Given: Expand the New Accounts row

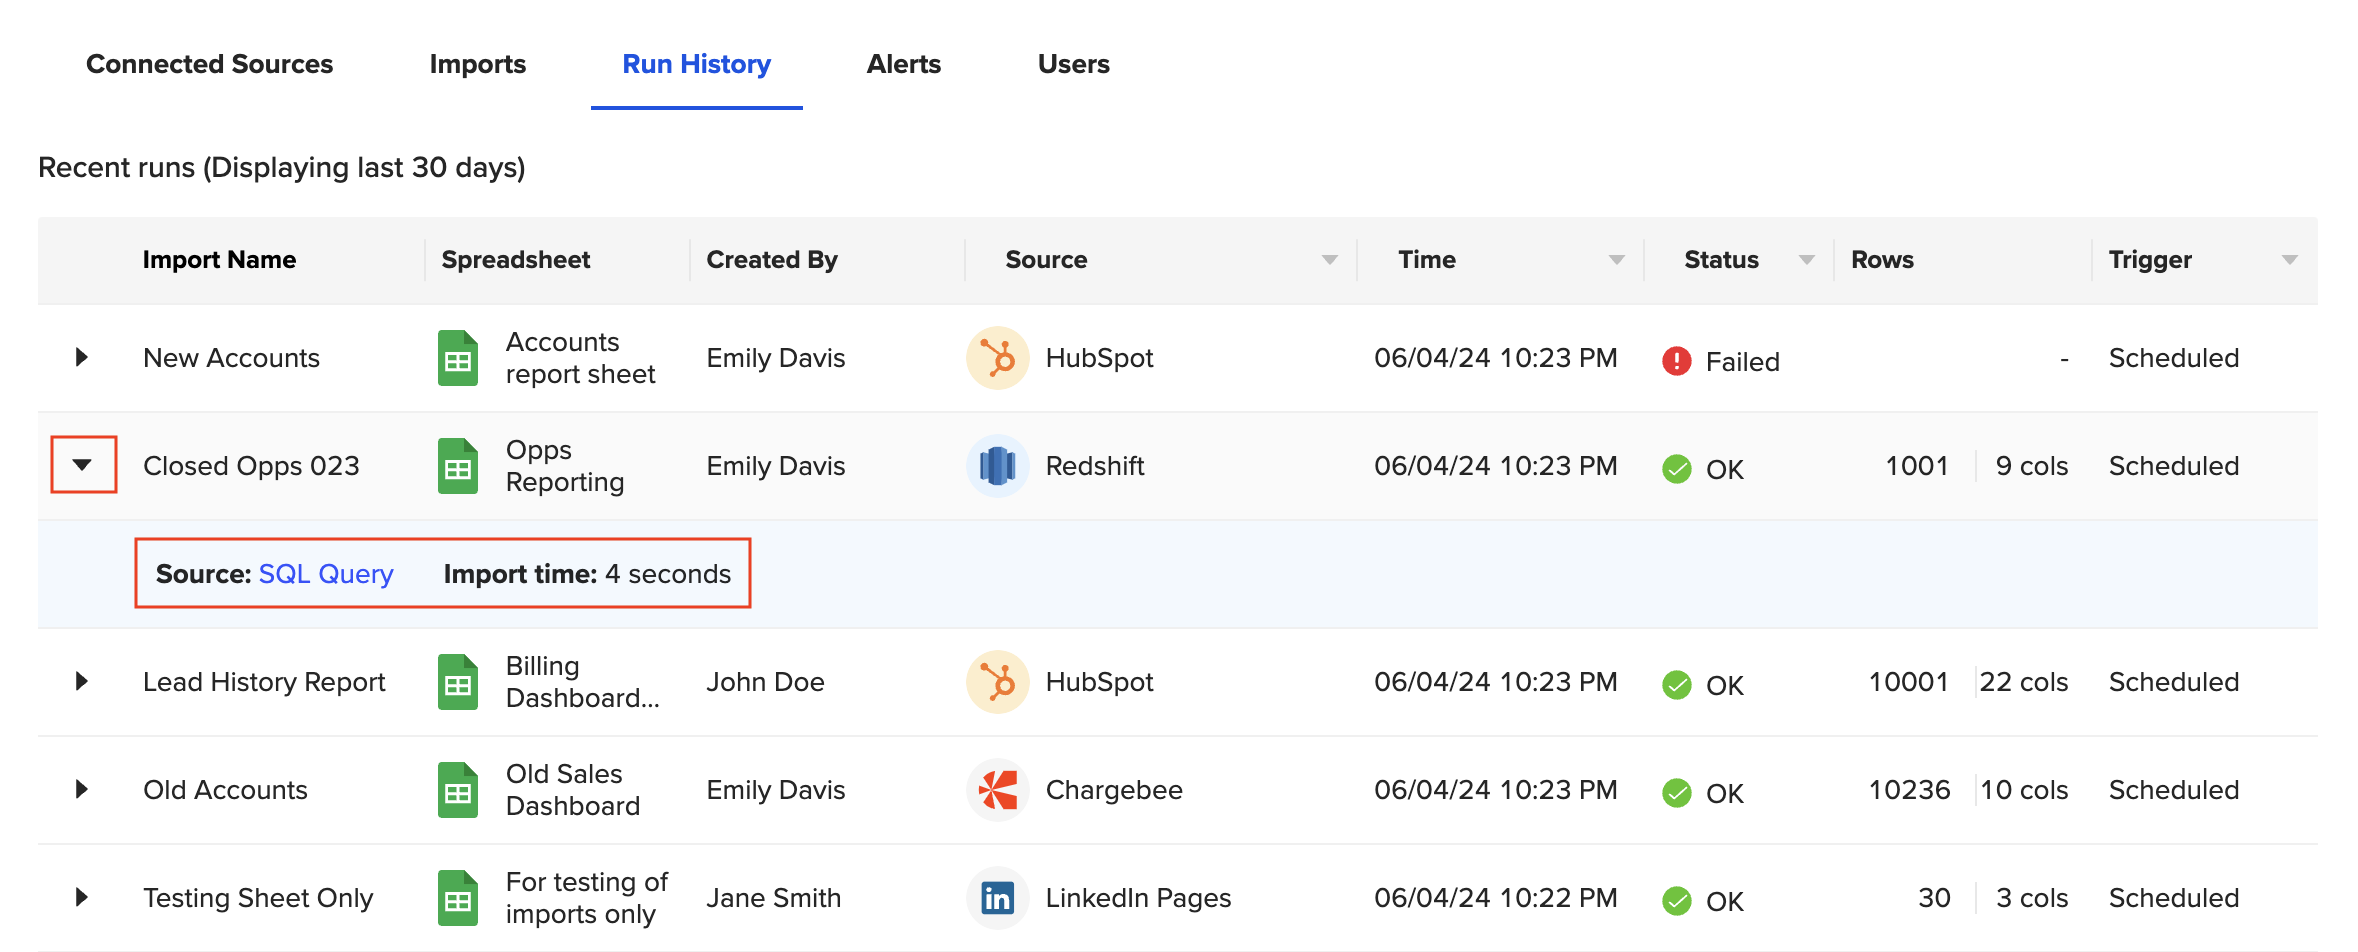Looking at the screenshot, I should (82, 357).
